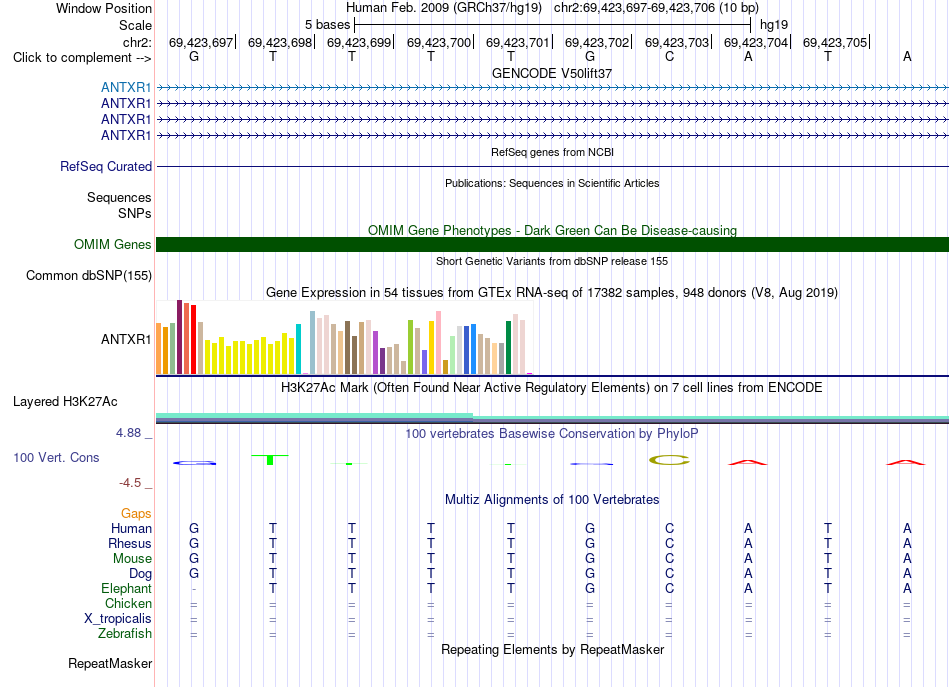This screenshot has width=950, height=687.
Task: Click the RepeatMasker track label
Action: 110,663
